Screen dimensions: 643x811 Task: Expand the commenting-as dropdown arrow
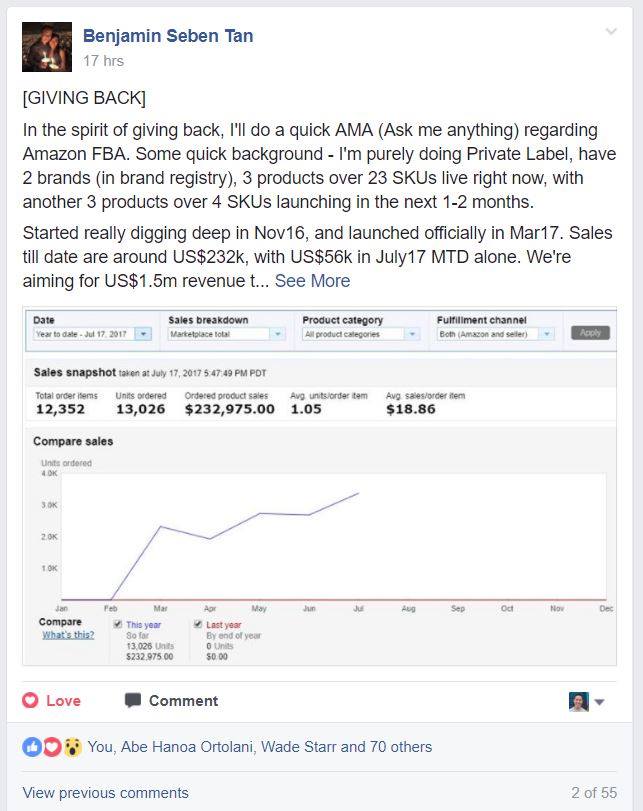(x=600, y=702)
